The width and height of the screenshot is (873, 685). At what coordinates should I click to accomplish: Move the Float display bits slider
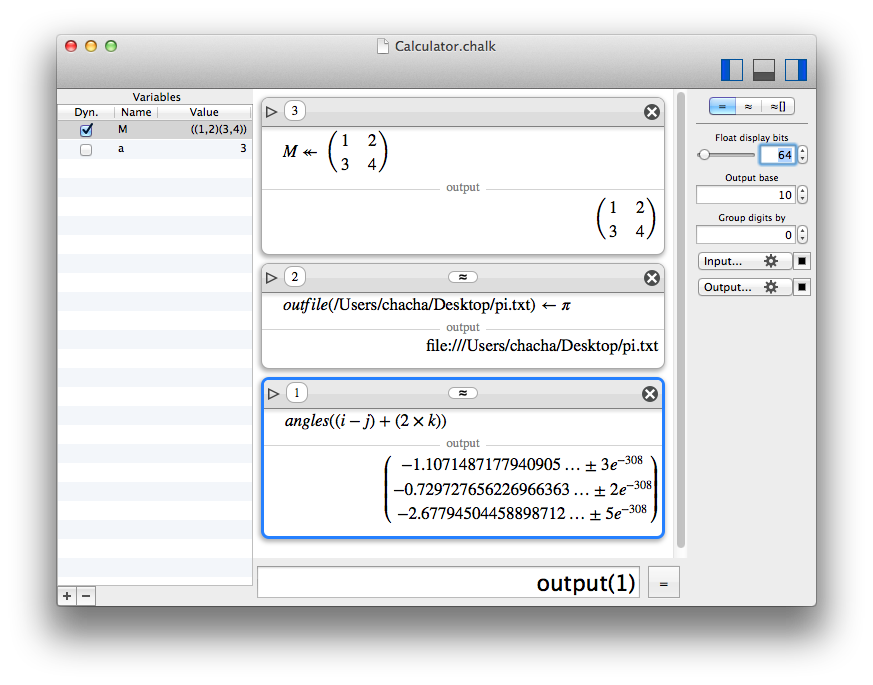pos(704,154)
